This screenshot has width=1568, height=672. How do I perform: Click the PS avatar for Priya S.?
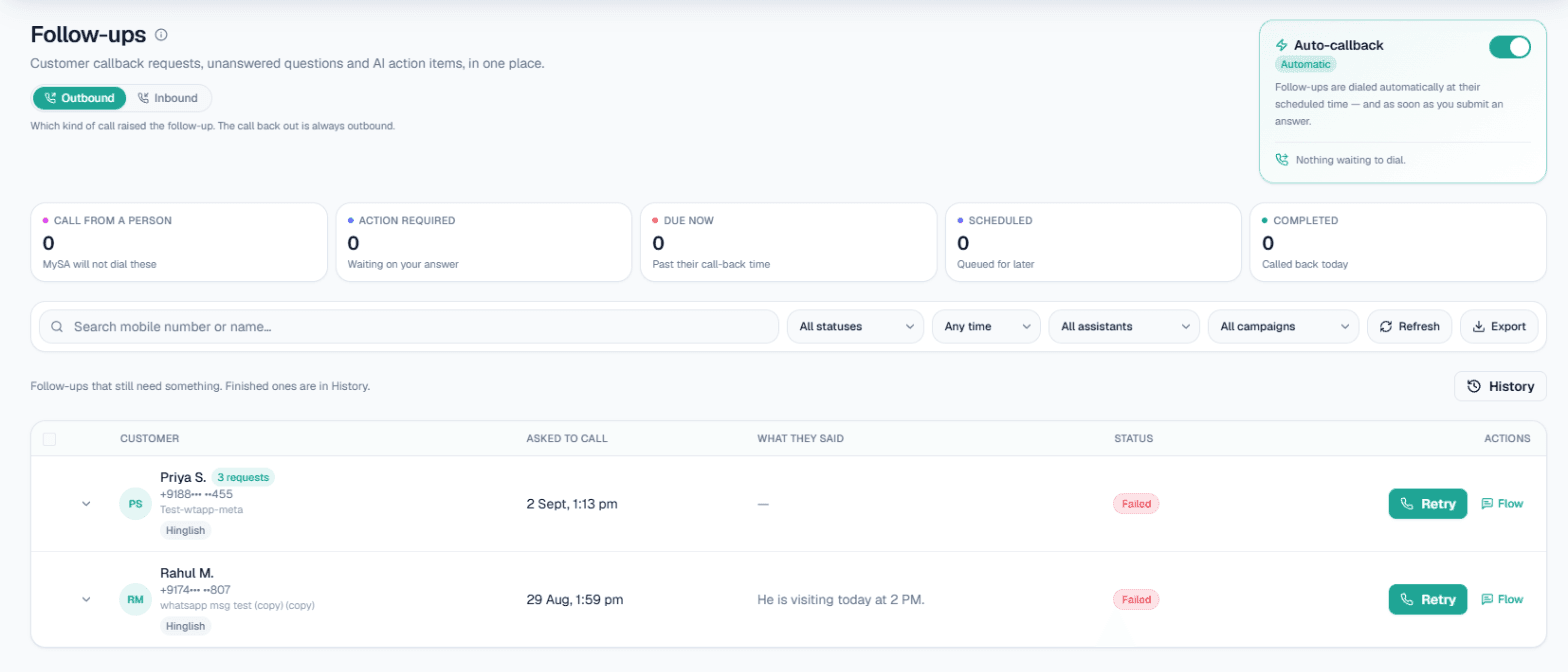pyautogui.click(x=135, y=503)
